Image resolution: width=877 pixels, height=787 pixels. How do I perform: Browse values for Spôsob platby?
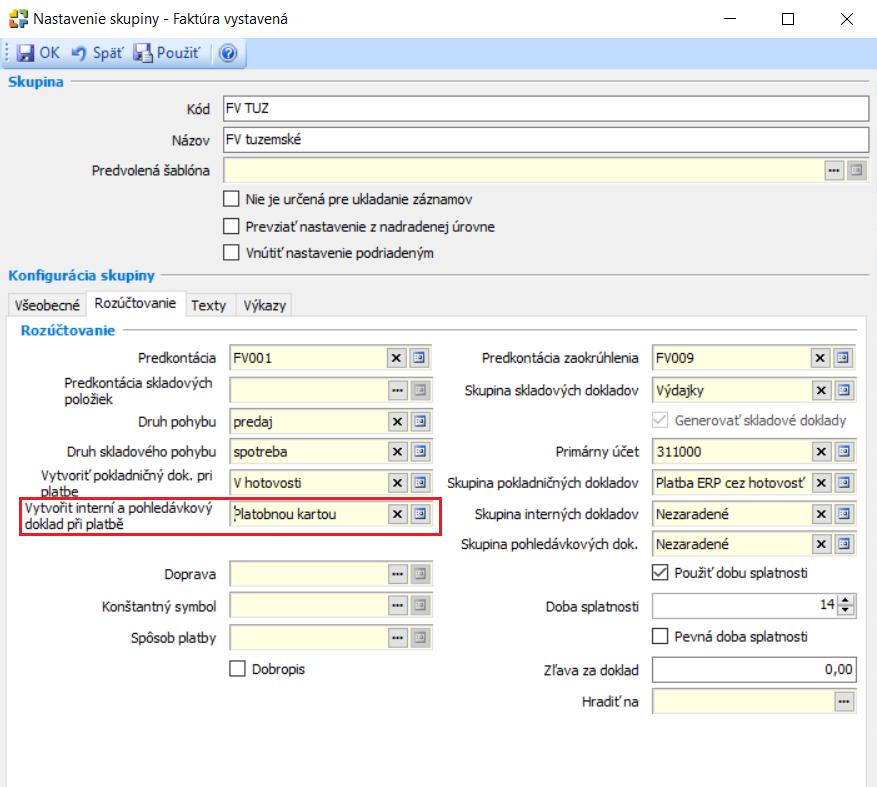pyautogui.click(x=397, y=638)
